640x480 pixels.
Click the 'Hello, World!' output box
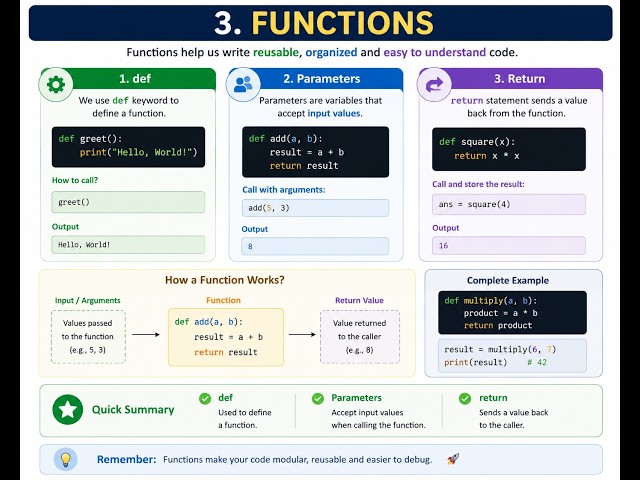128,244
